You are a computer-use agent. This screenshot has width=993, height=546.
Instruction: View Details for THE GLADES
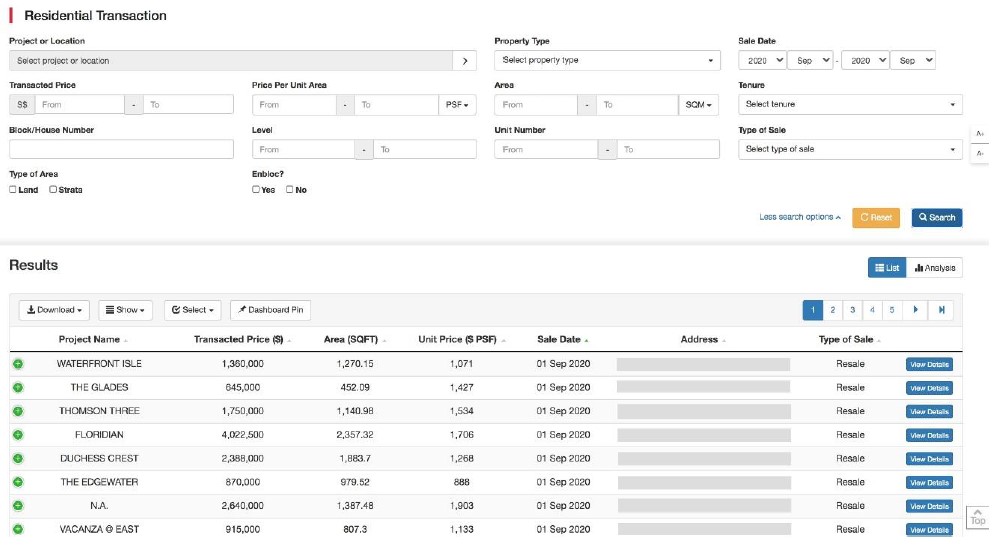(x=929, y=388)
